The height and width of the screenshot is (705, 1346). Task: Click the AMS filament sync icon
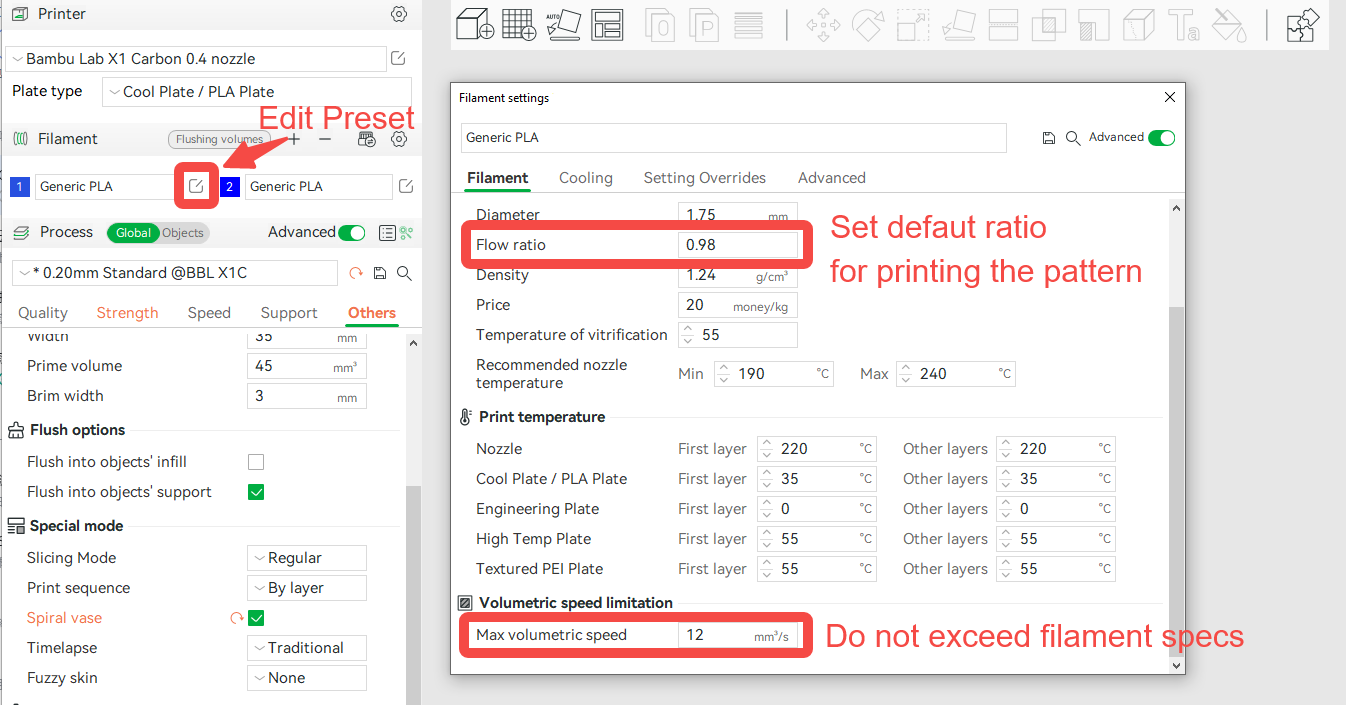coord(367,139)
